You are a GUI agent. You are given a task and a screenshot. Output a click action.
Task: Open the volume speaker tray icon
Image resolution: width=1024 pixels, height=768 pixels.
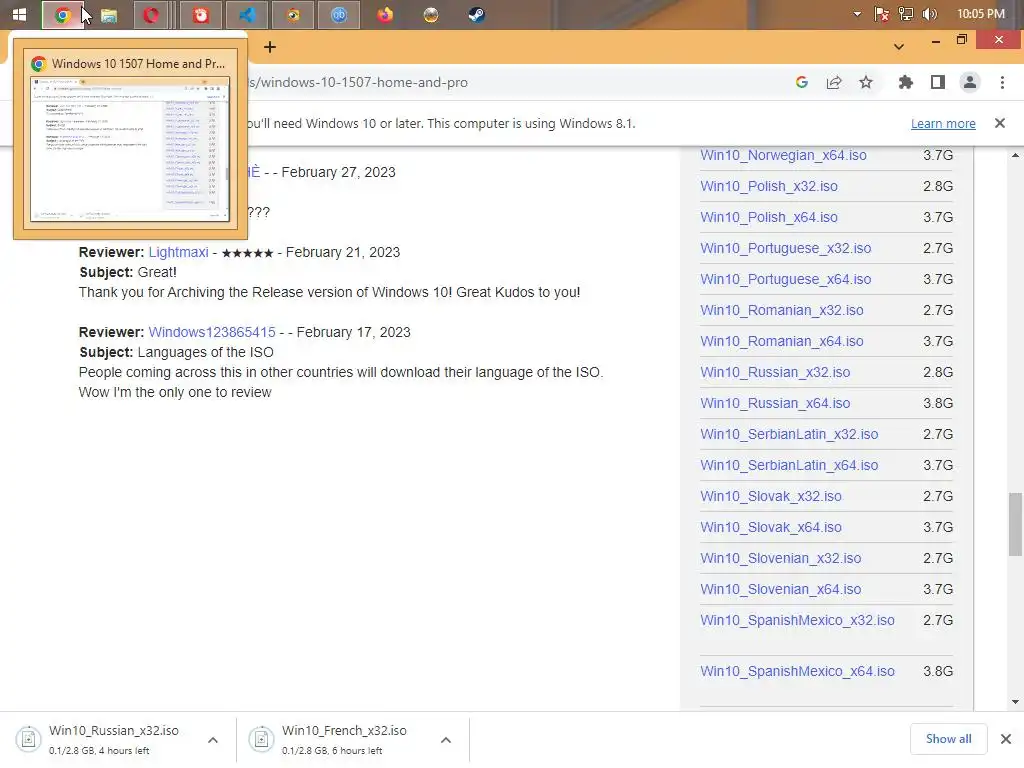[x=930, y=14]
